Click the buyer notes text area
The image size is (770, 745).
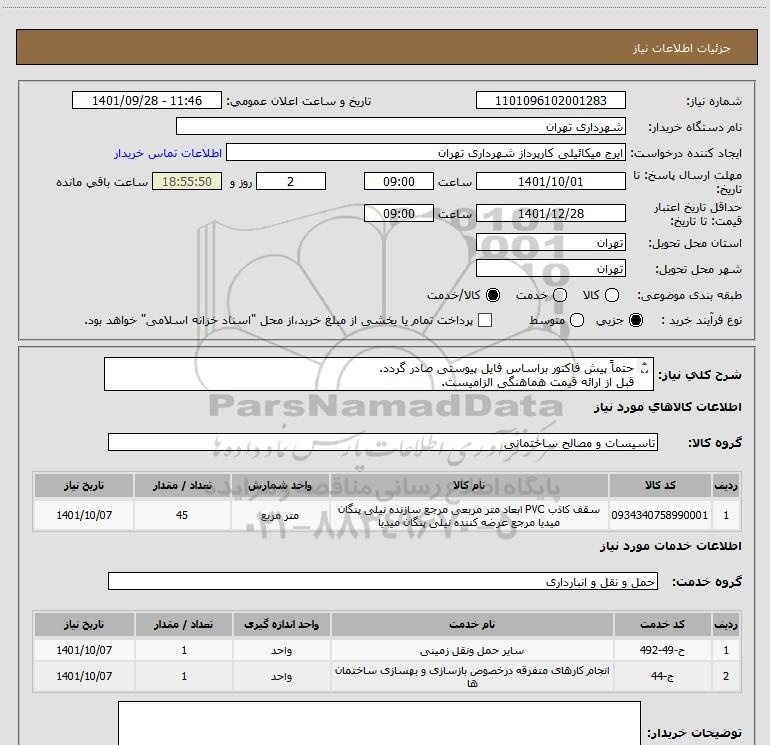point(379,723)
